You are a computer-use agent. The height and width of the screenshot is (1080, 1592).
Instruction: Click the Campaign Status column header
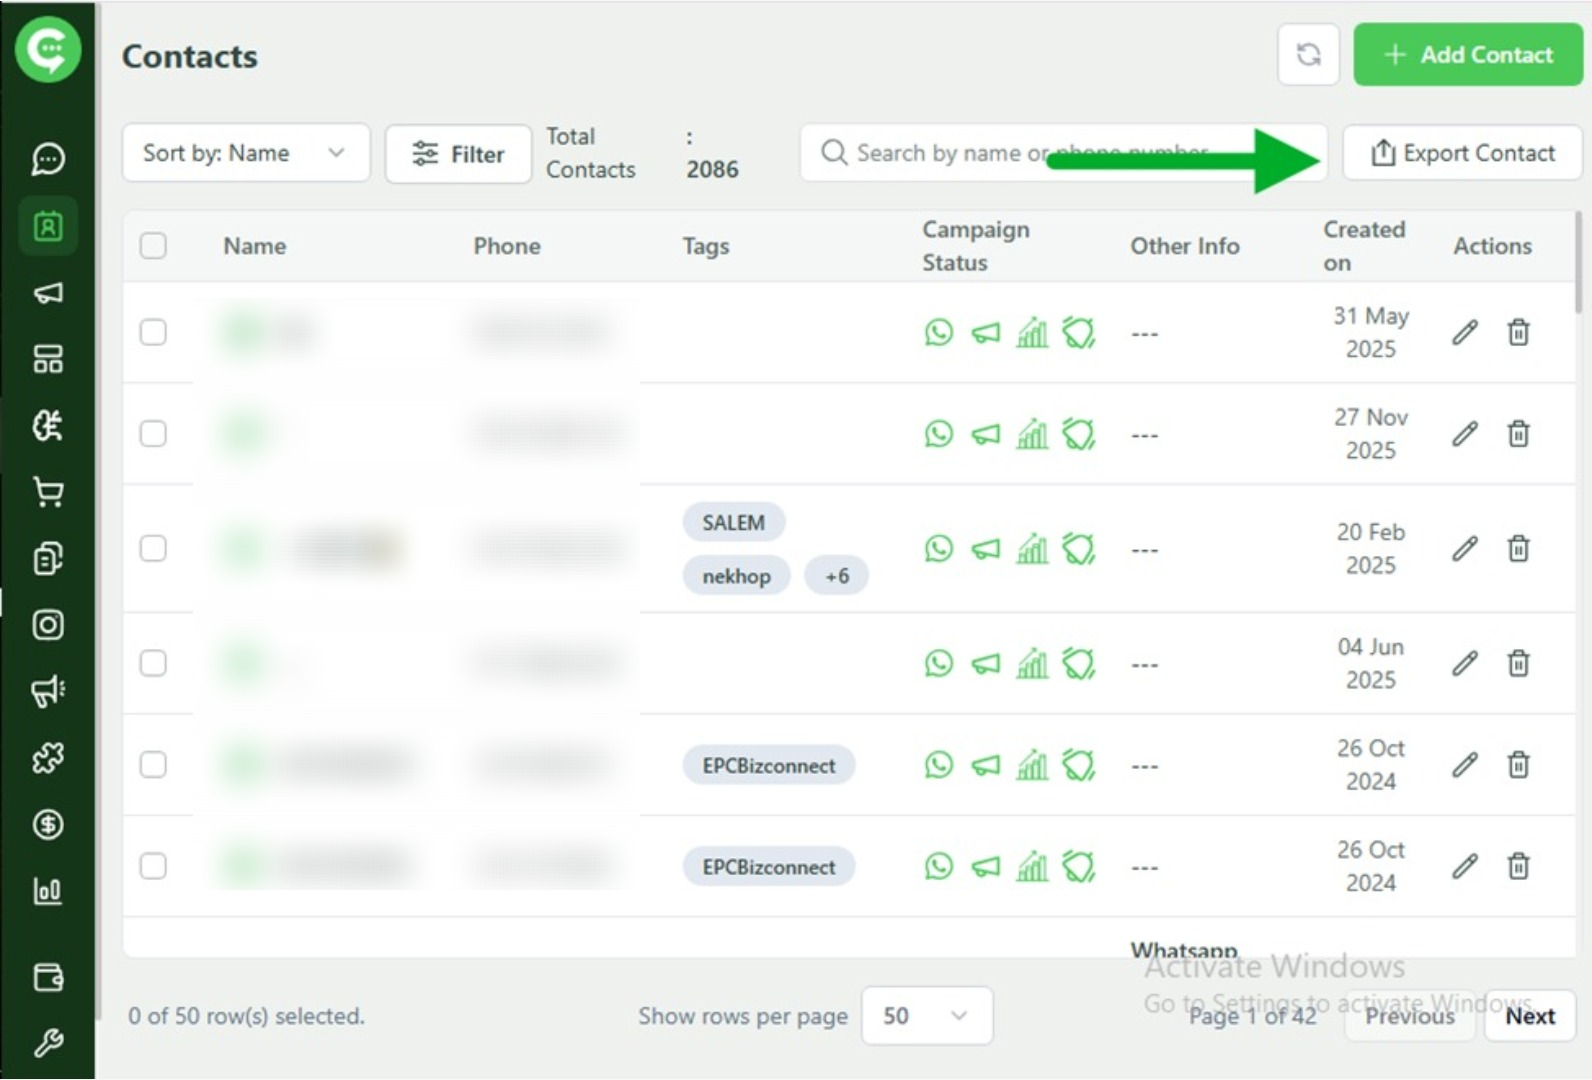coord(975,246)
